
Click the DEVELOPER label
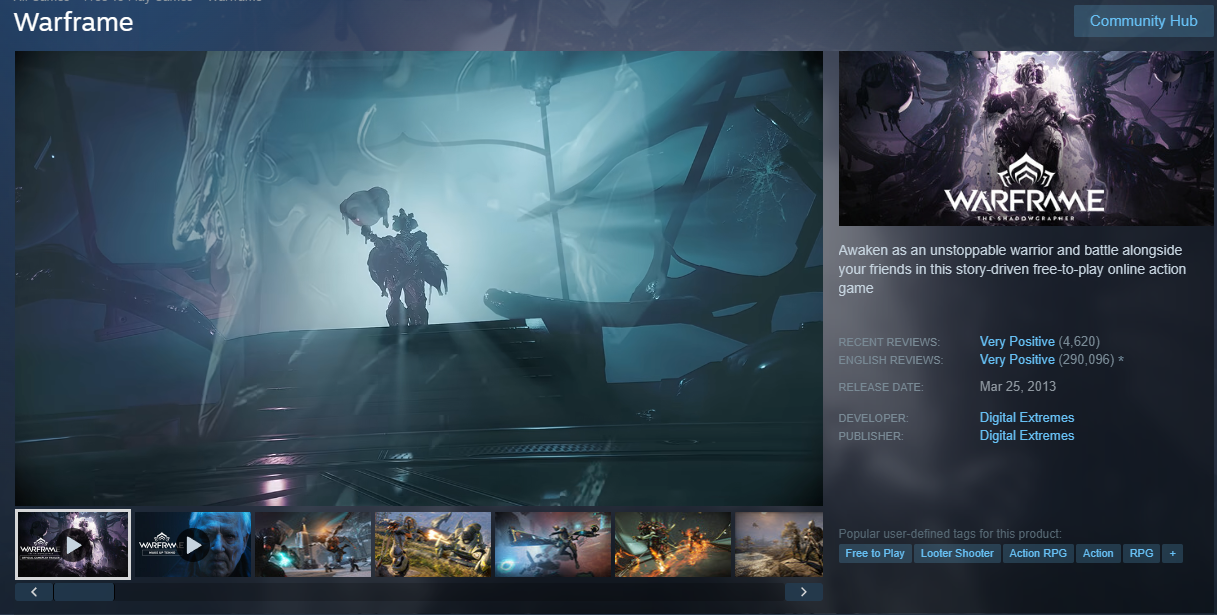874,418
